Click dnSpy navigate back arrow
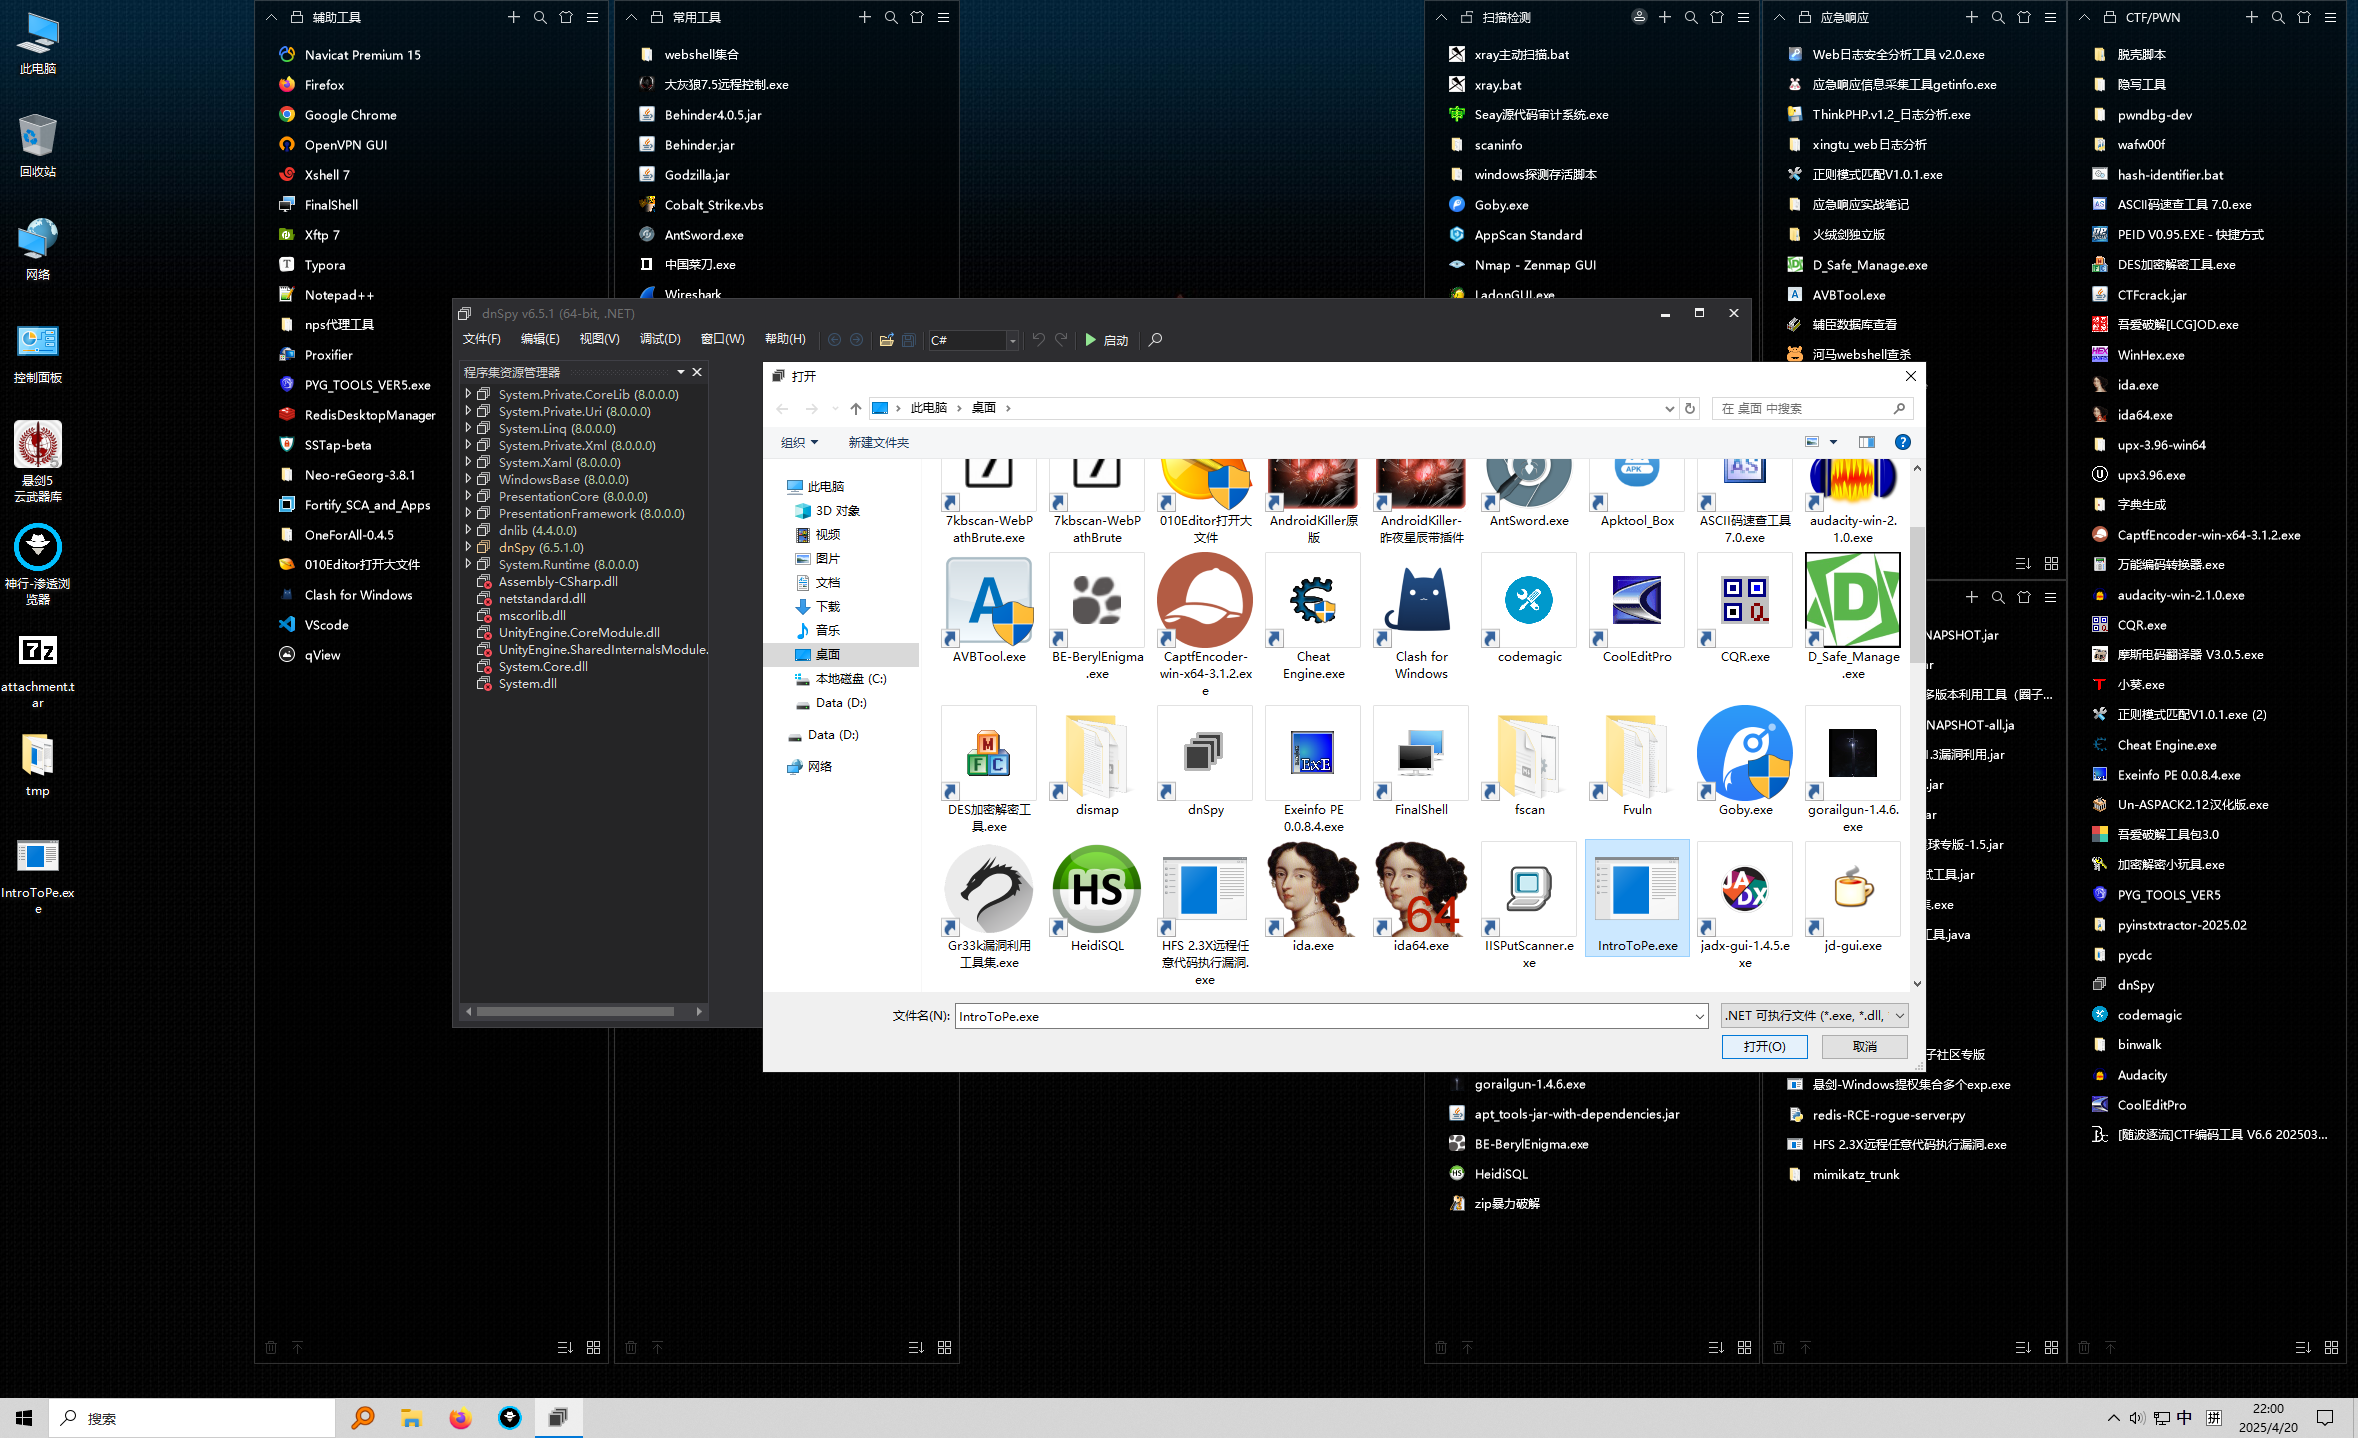This screenshot has width=2358, height=1438. (x=834, y=340)
